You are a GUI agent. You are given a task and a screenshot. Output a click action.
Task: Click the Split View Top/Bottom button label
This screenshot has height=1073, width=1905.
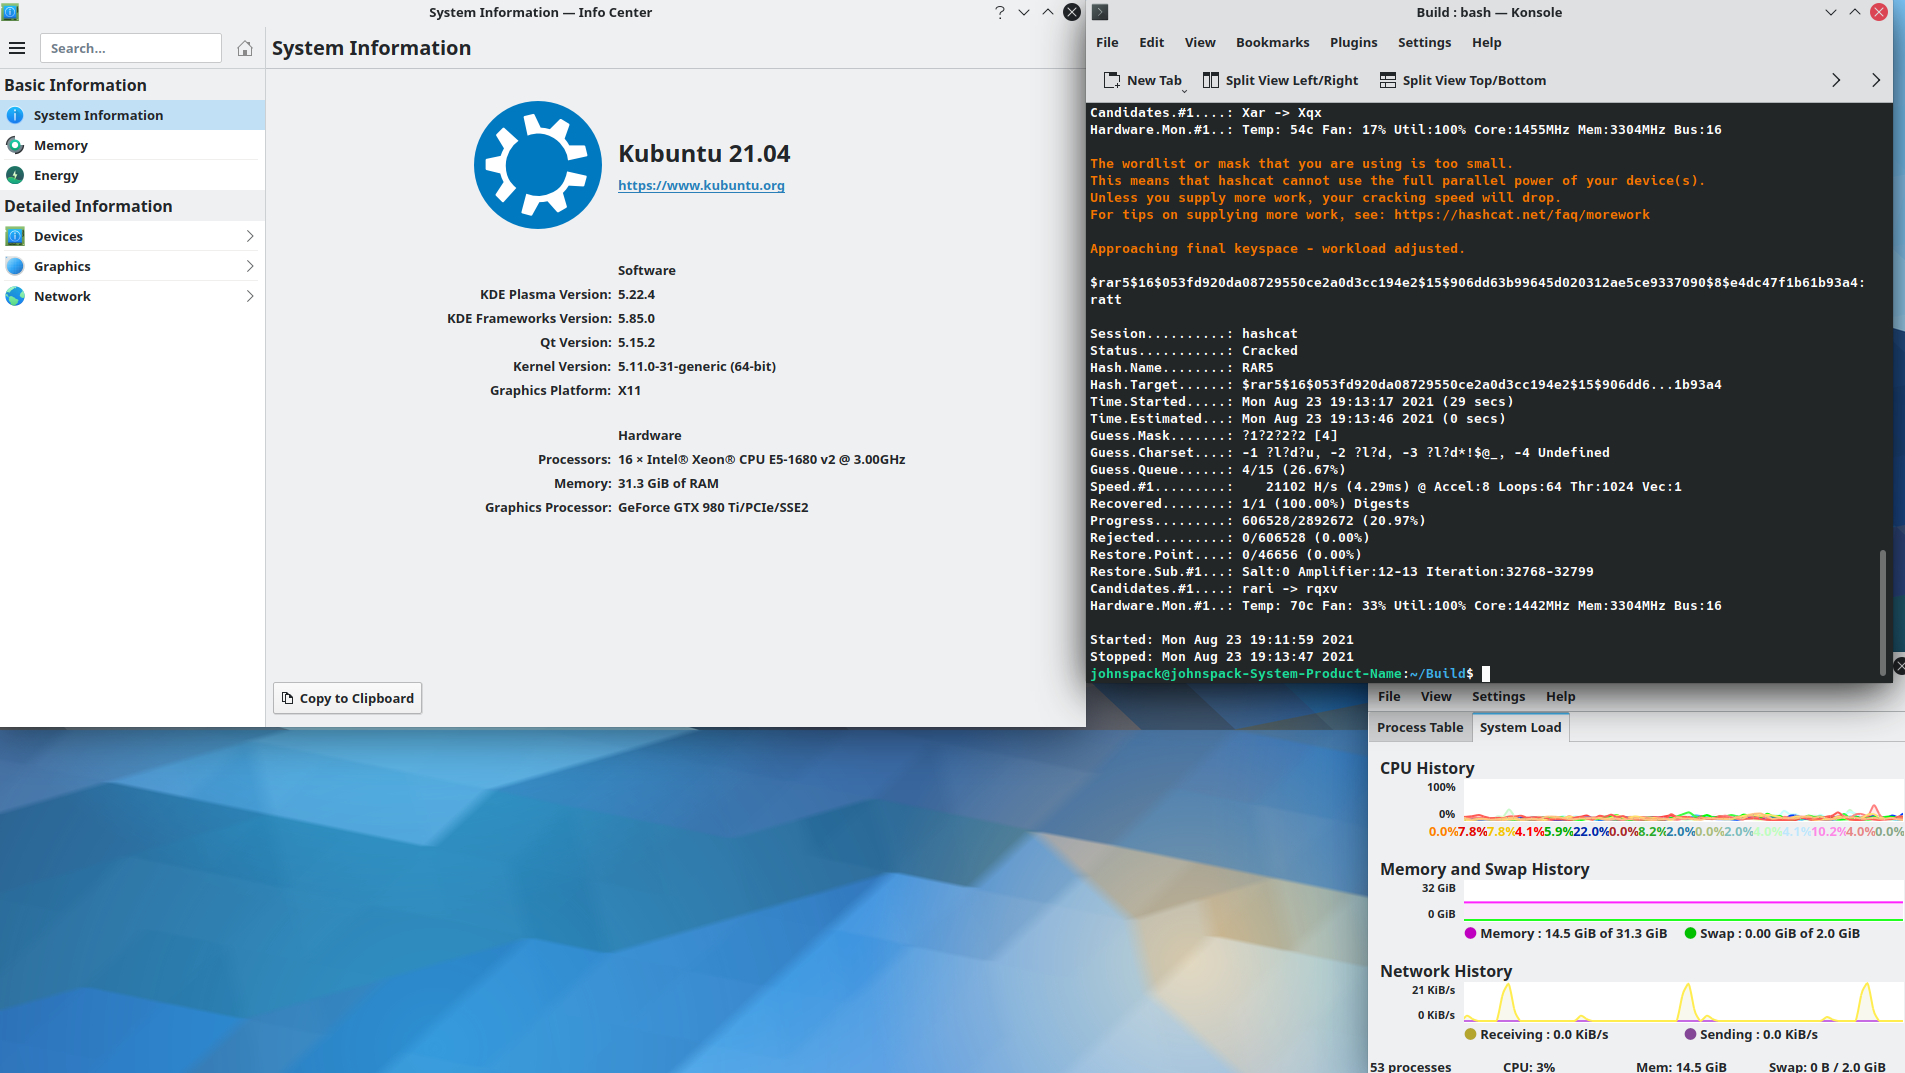pyautogui.click(x=1474, y=80)
